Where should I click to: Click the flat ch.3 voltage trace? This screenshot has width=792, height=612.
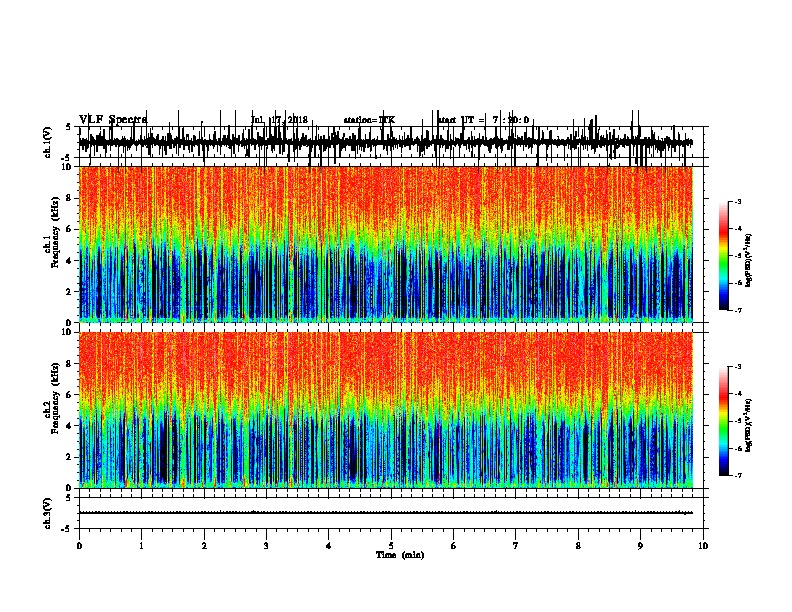tap(385, 513)
